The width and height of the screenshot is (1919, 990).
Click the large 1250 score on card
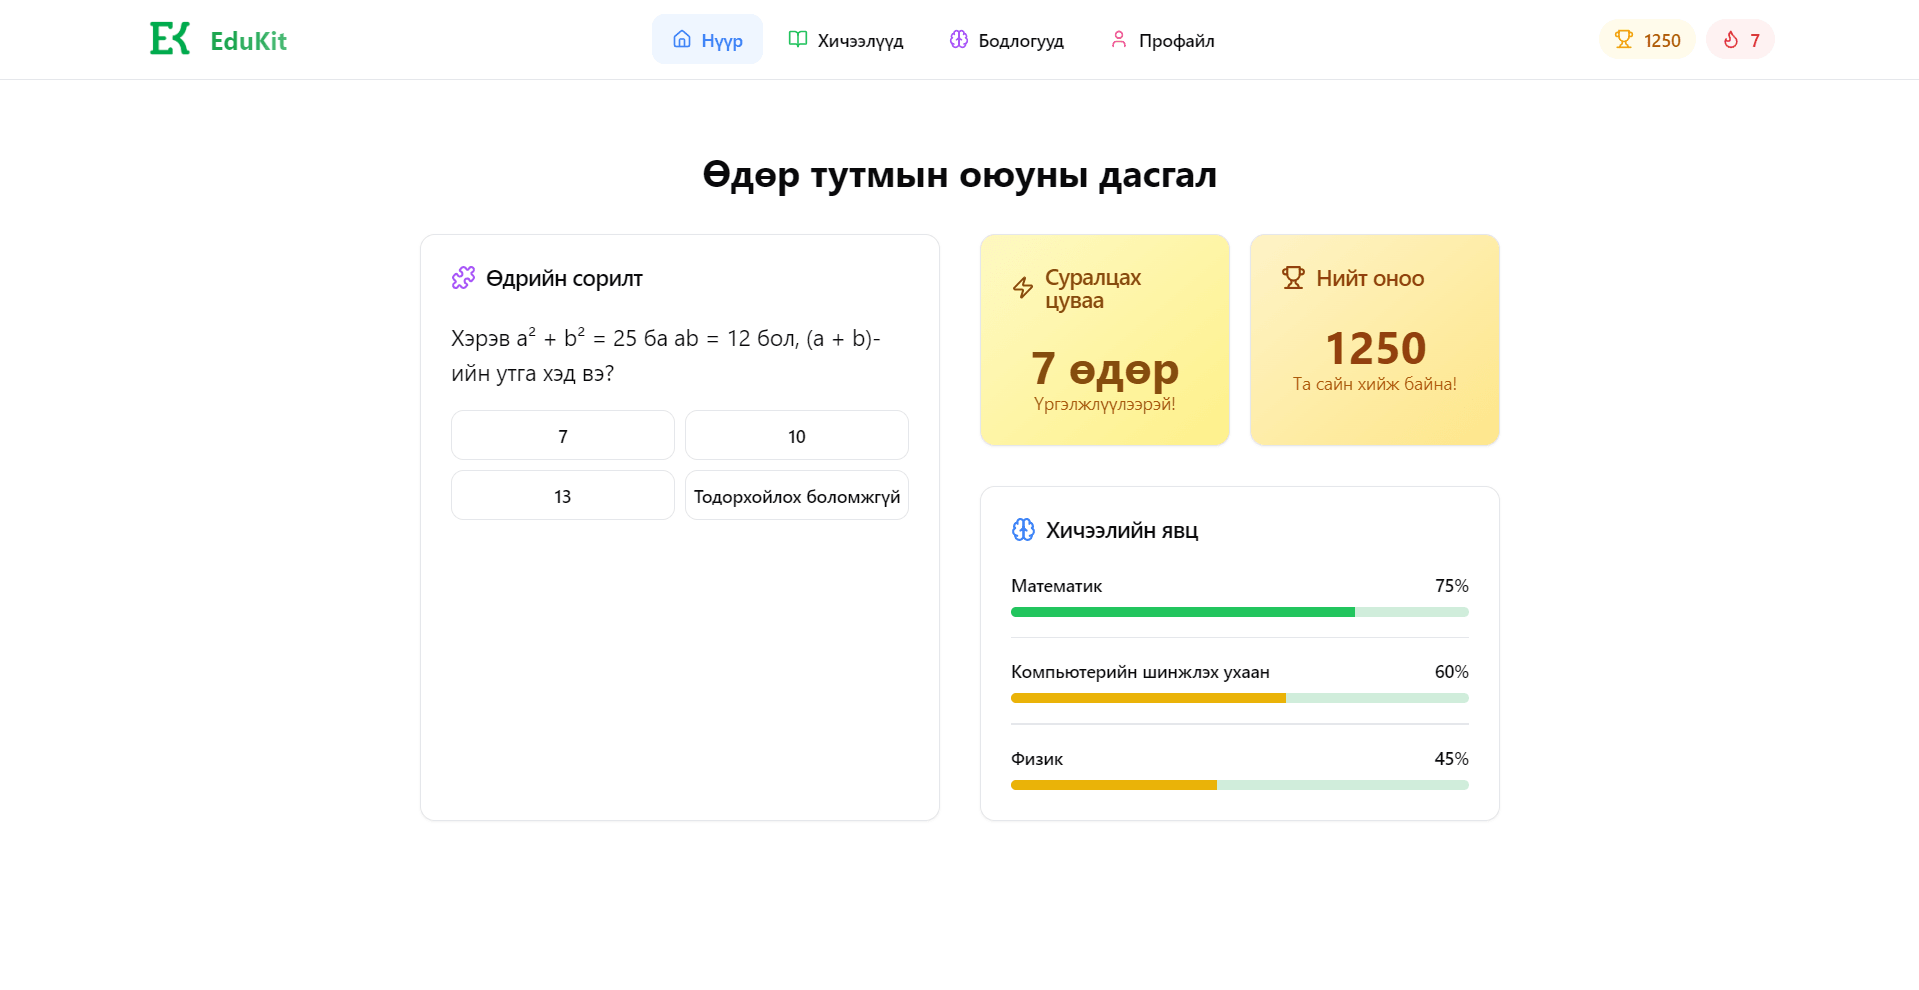click(1375, 348)
